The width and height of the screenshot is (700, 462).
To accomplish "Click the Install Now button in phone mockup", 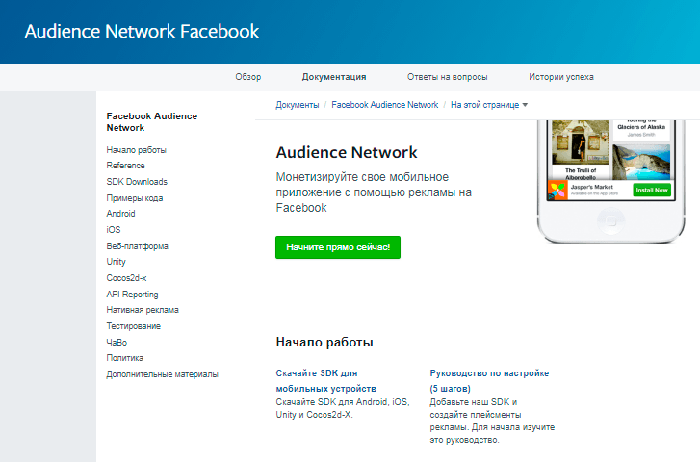I will pos(652,190).
